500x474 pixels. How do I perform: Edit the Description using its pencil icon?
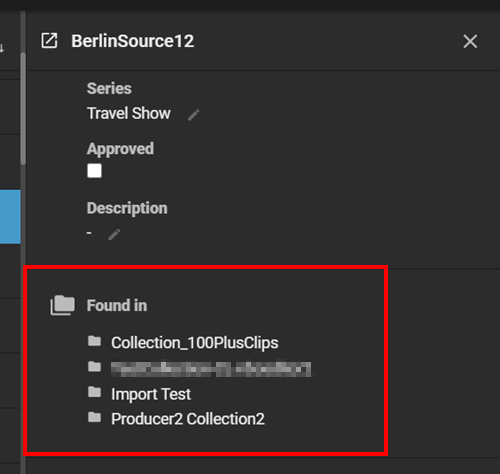point(114,234)
